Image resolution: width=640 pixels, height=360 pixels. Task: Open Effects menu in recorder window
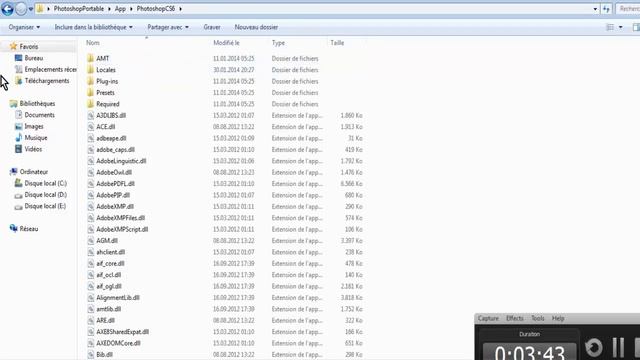tap(514, 318)
